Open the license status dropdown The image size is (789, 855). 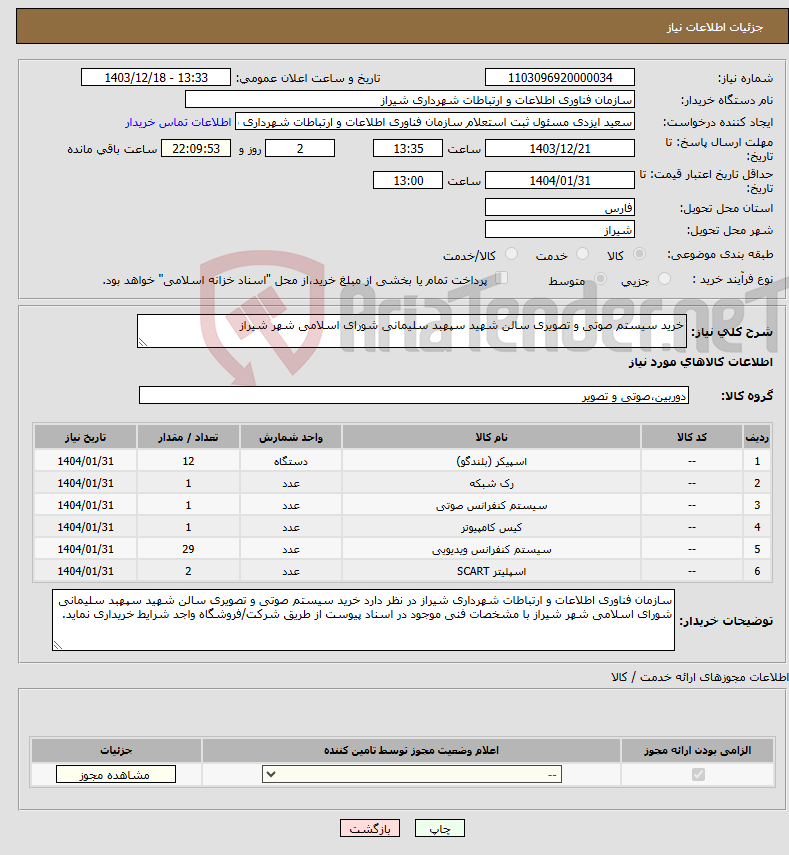(412, 774)
